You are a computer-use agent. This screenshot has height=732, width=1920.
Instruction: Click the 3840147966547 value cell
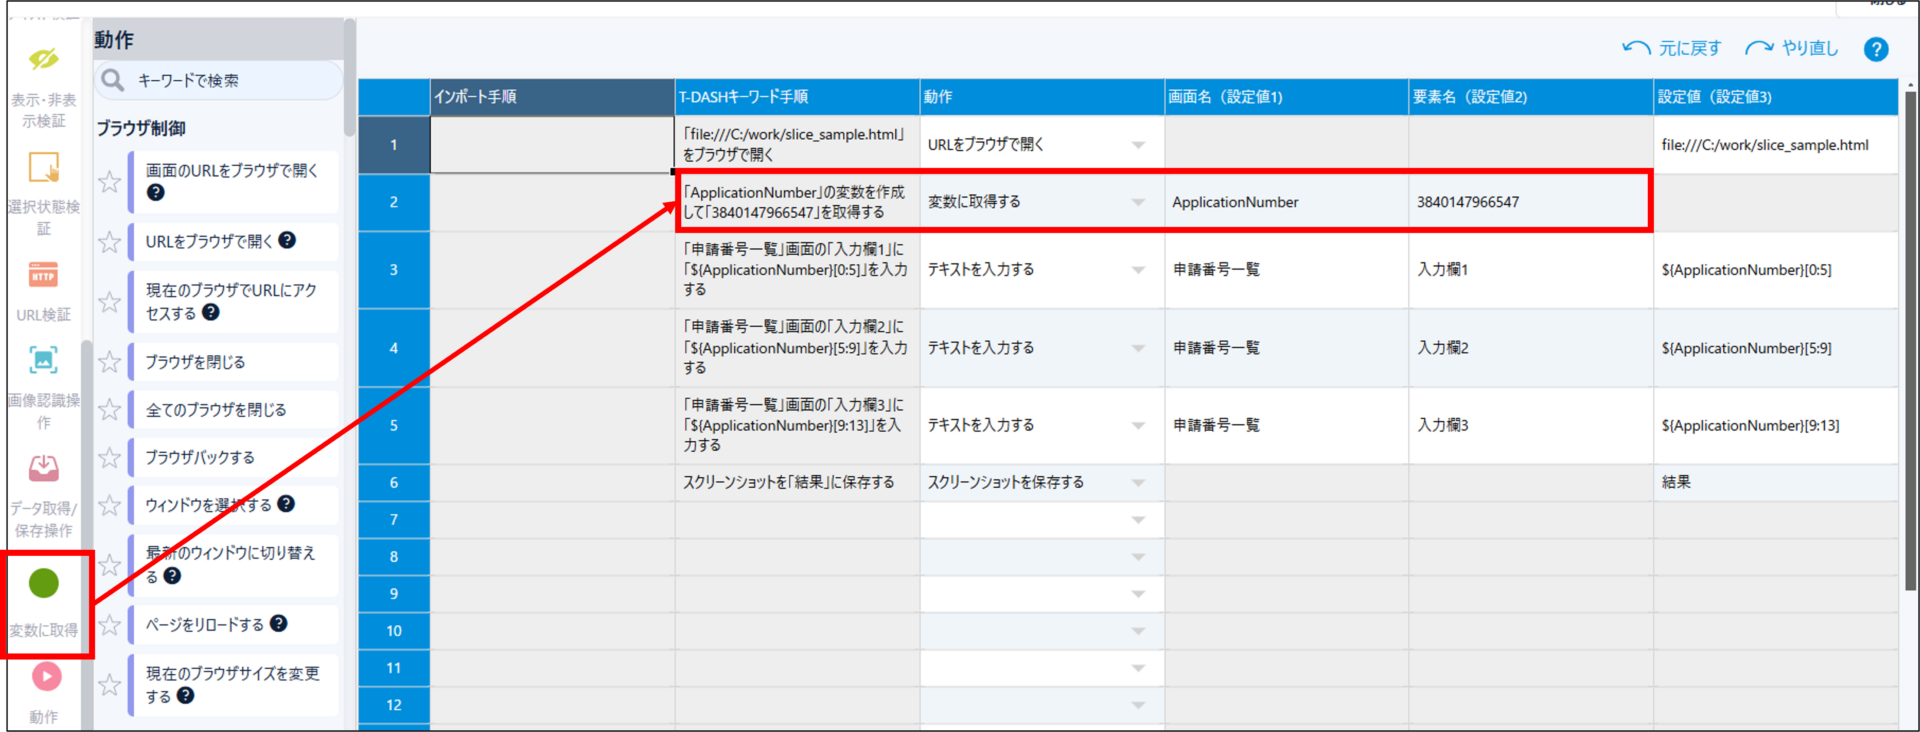(1531, 202)
